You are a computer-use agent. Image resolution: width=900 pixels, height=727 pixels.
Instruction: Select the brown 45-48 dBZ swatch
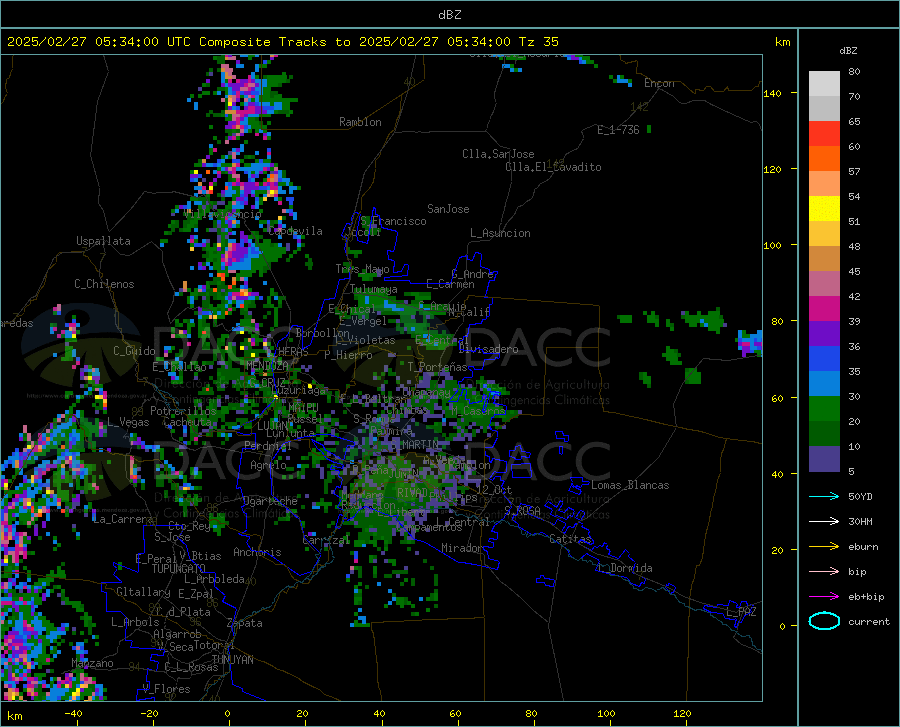pyautogui.click(x=824, y=259)
